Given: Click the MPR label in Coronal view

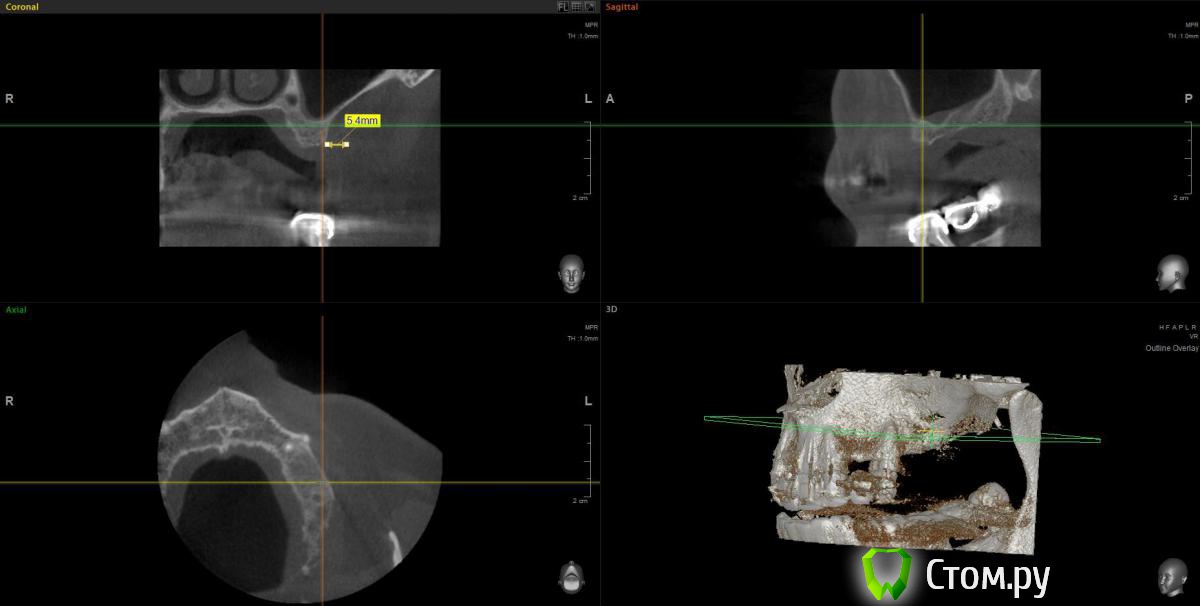Looking at the screenshot, I should (x=591, y=25).
